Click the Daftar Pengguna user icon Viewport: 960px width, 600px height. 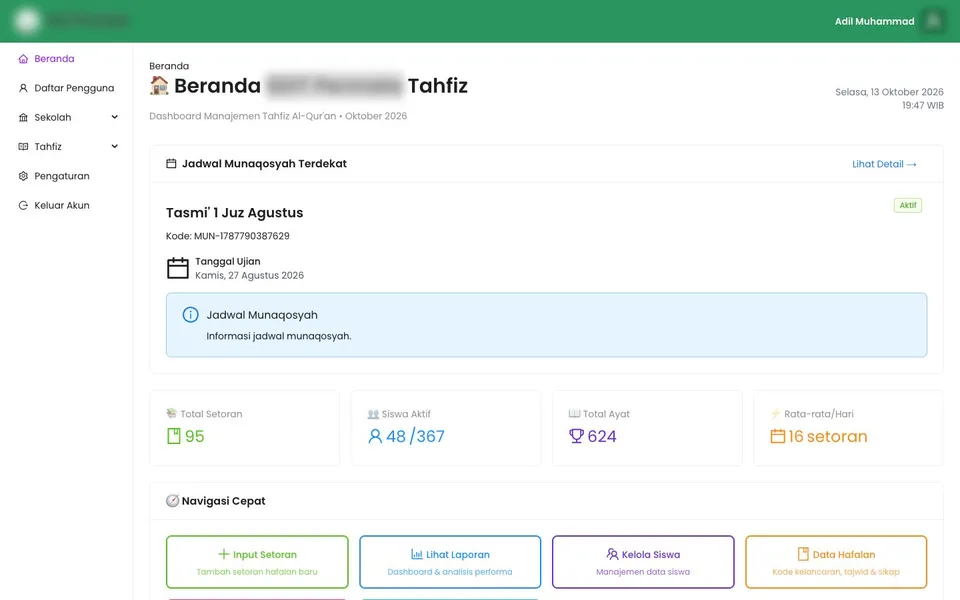coord(23,88)
